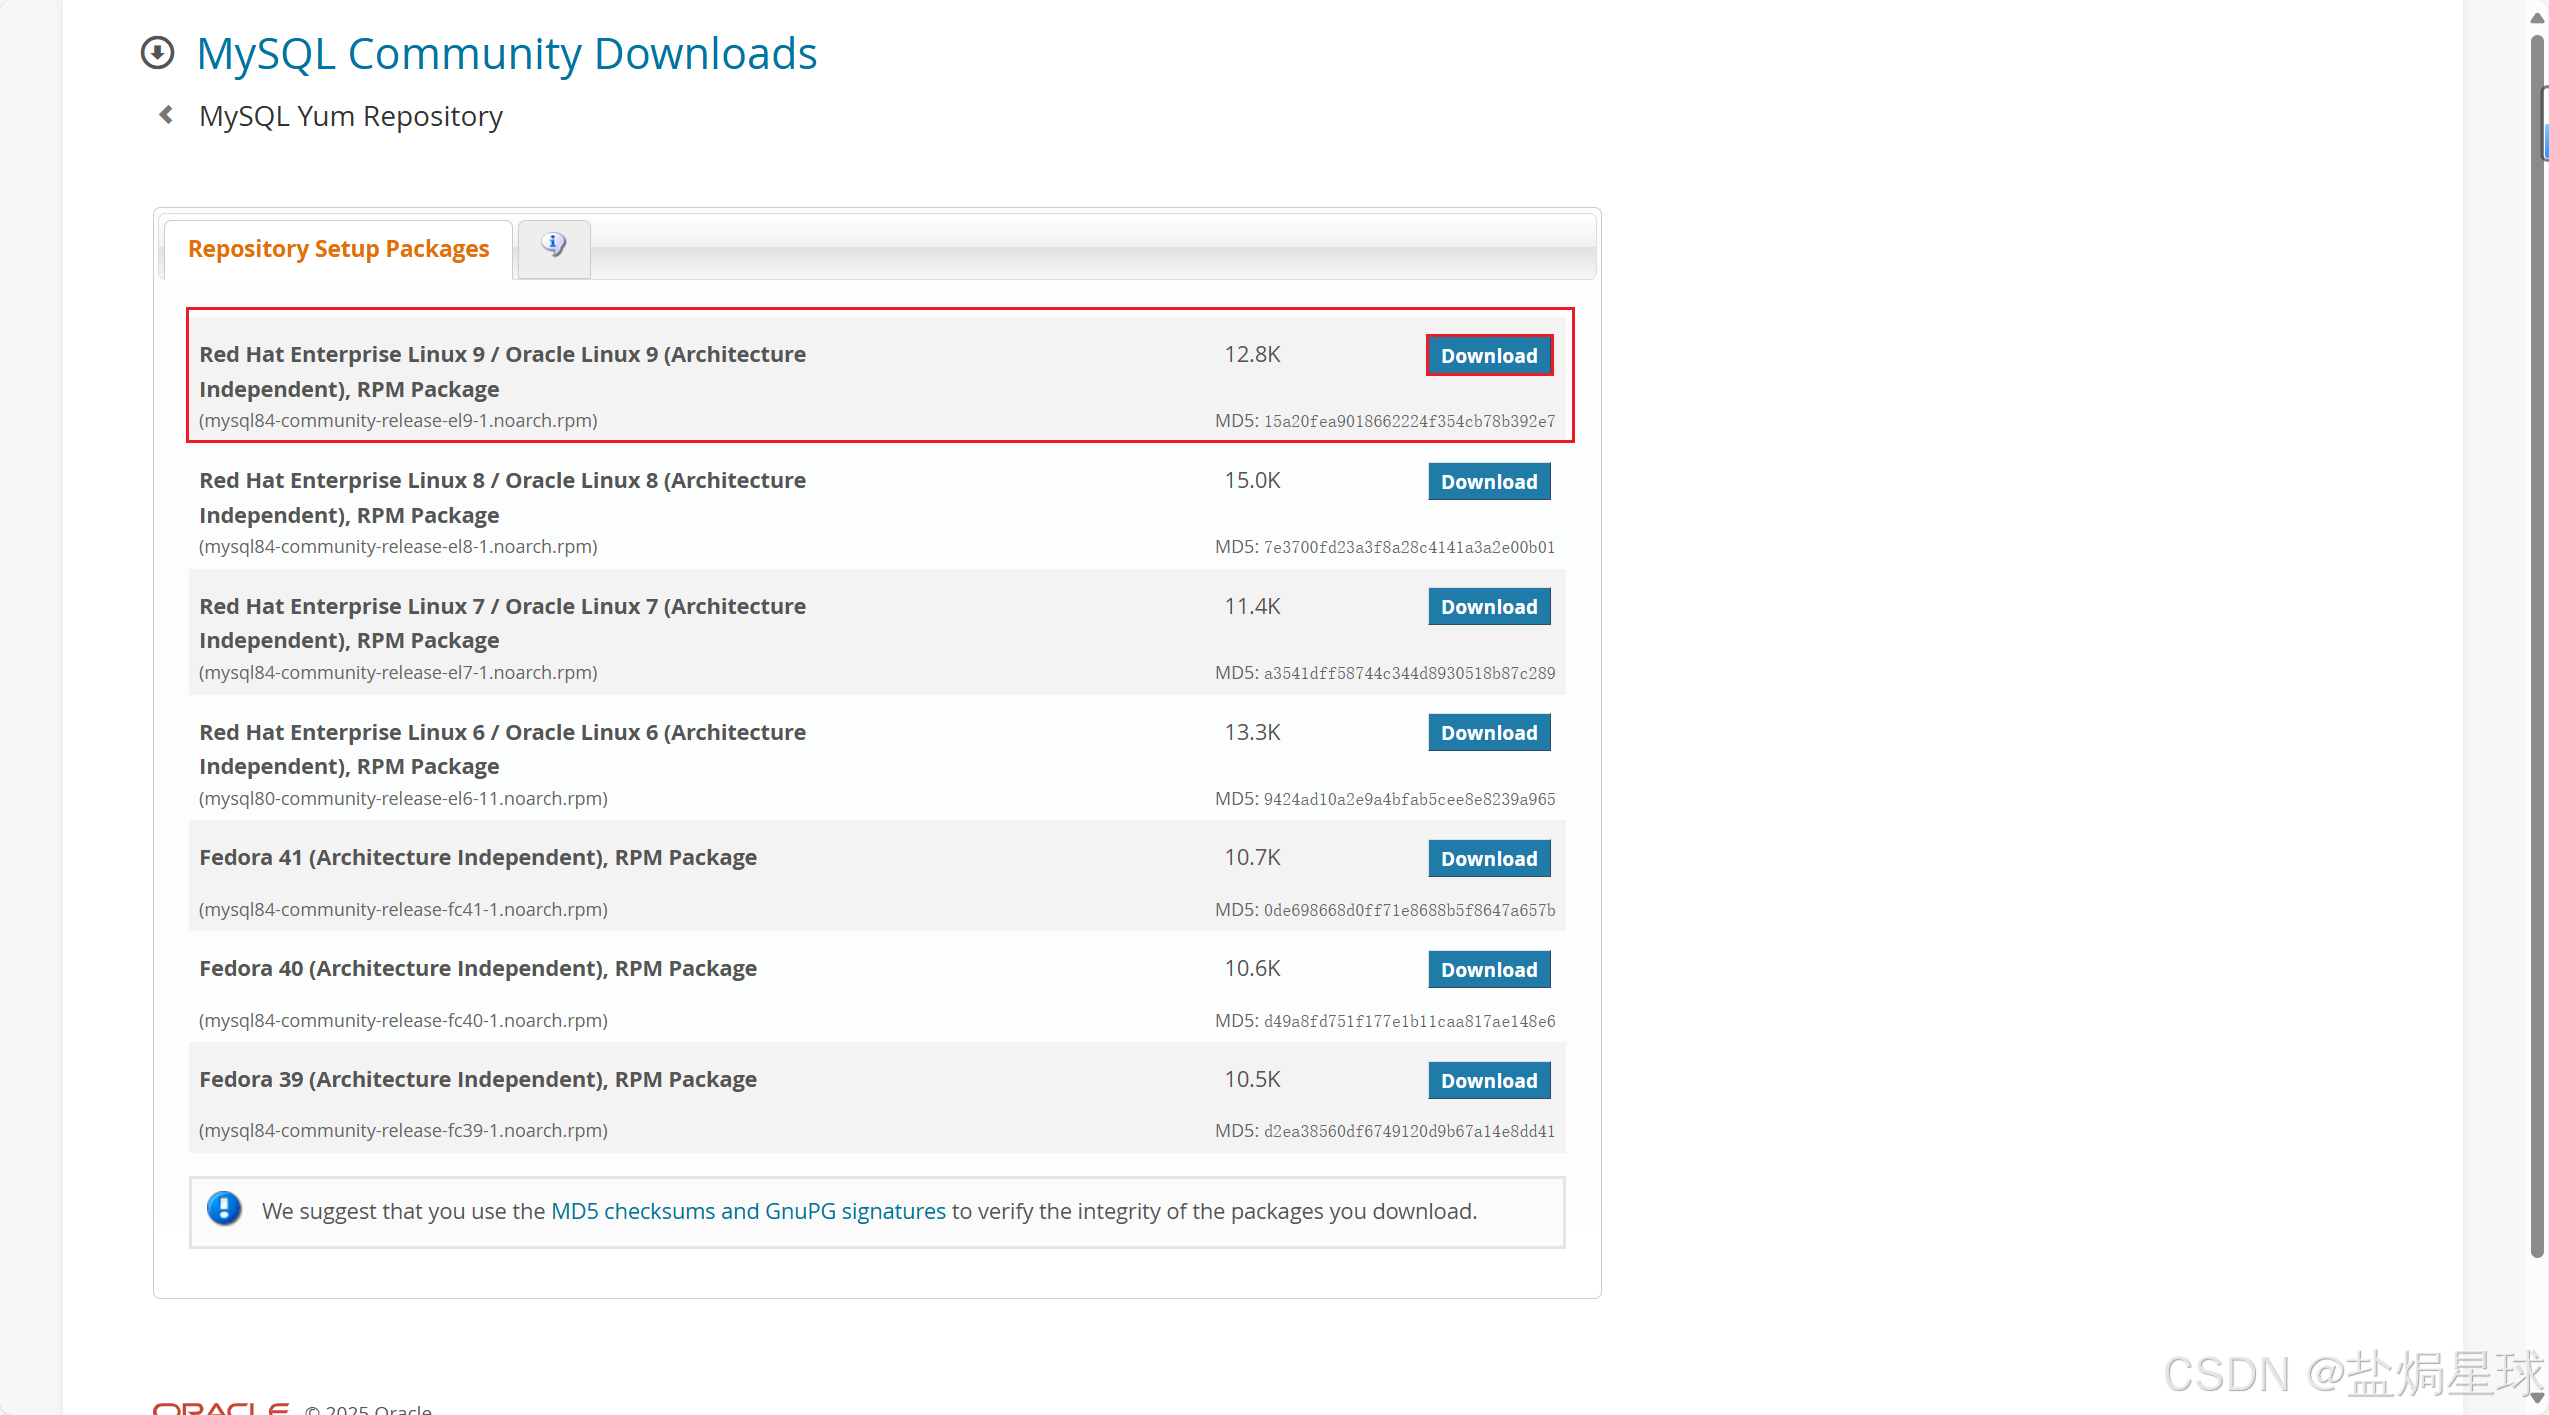Click the Red Hat Enterprise Linux 9 package title
2549x1415 pixels.
pyautogui.click(x=502, y=372)
